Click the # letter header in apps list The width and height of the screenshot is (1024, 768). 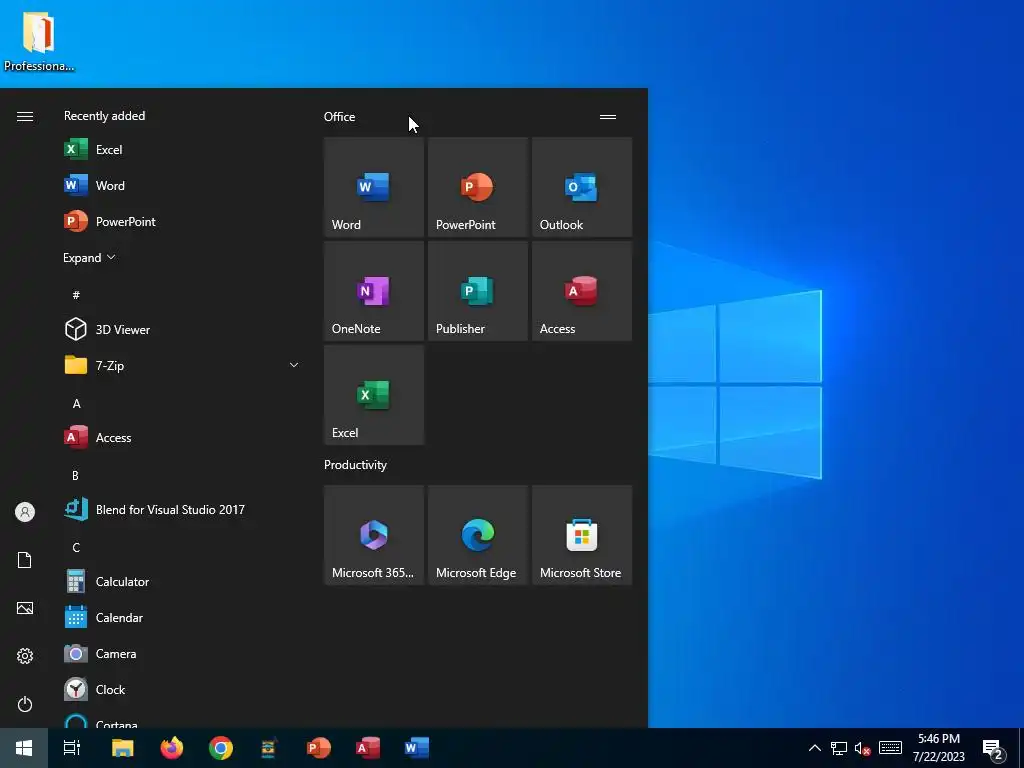[x=76, y=295]
